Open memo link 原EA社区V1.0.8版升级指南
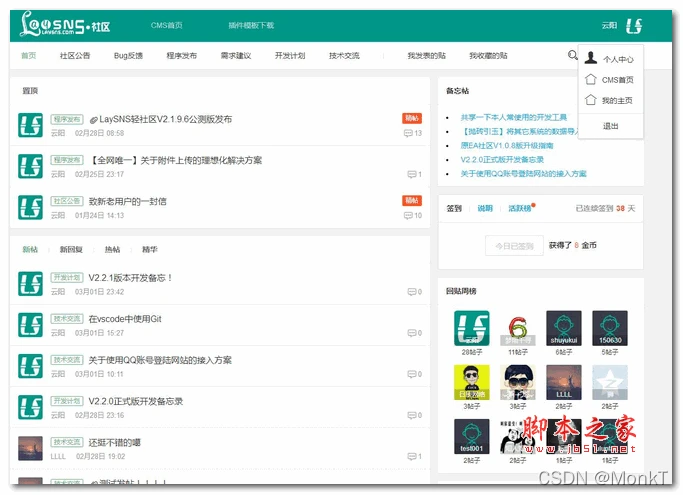Image resolution: width=683 pixels, height=495 pixels. (507, 146)
